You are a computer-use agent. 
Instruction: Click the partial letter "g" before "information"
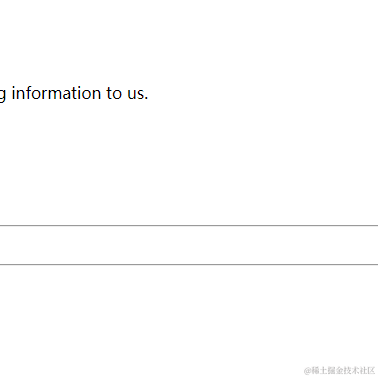point(3,96)
